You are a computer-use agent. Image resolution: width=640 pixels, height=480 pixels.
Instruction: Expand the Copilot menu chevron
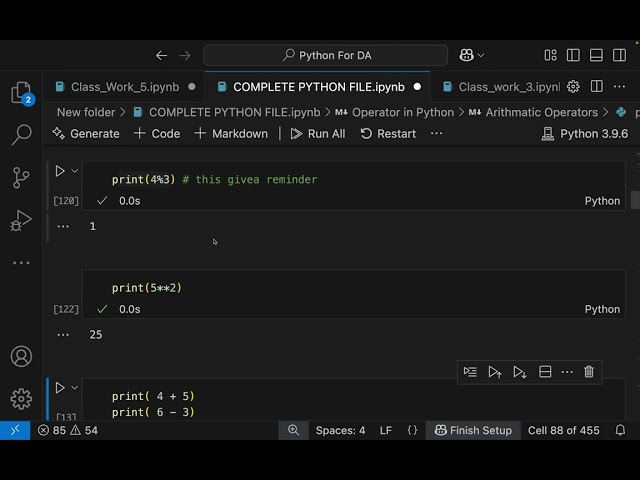coord(481,55)
